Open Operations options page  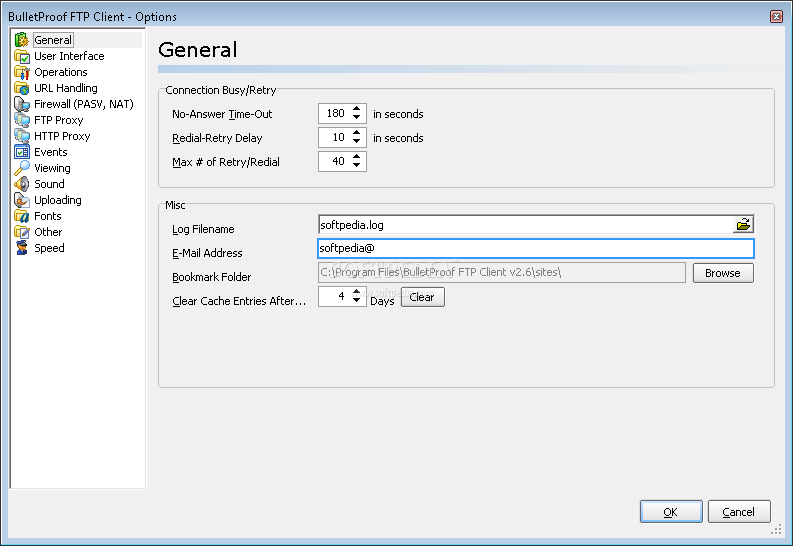pyautogui.click(x=61, y=72)
